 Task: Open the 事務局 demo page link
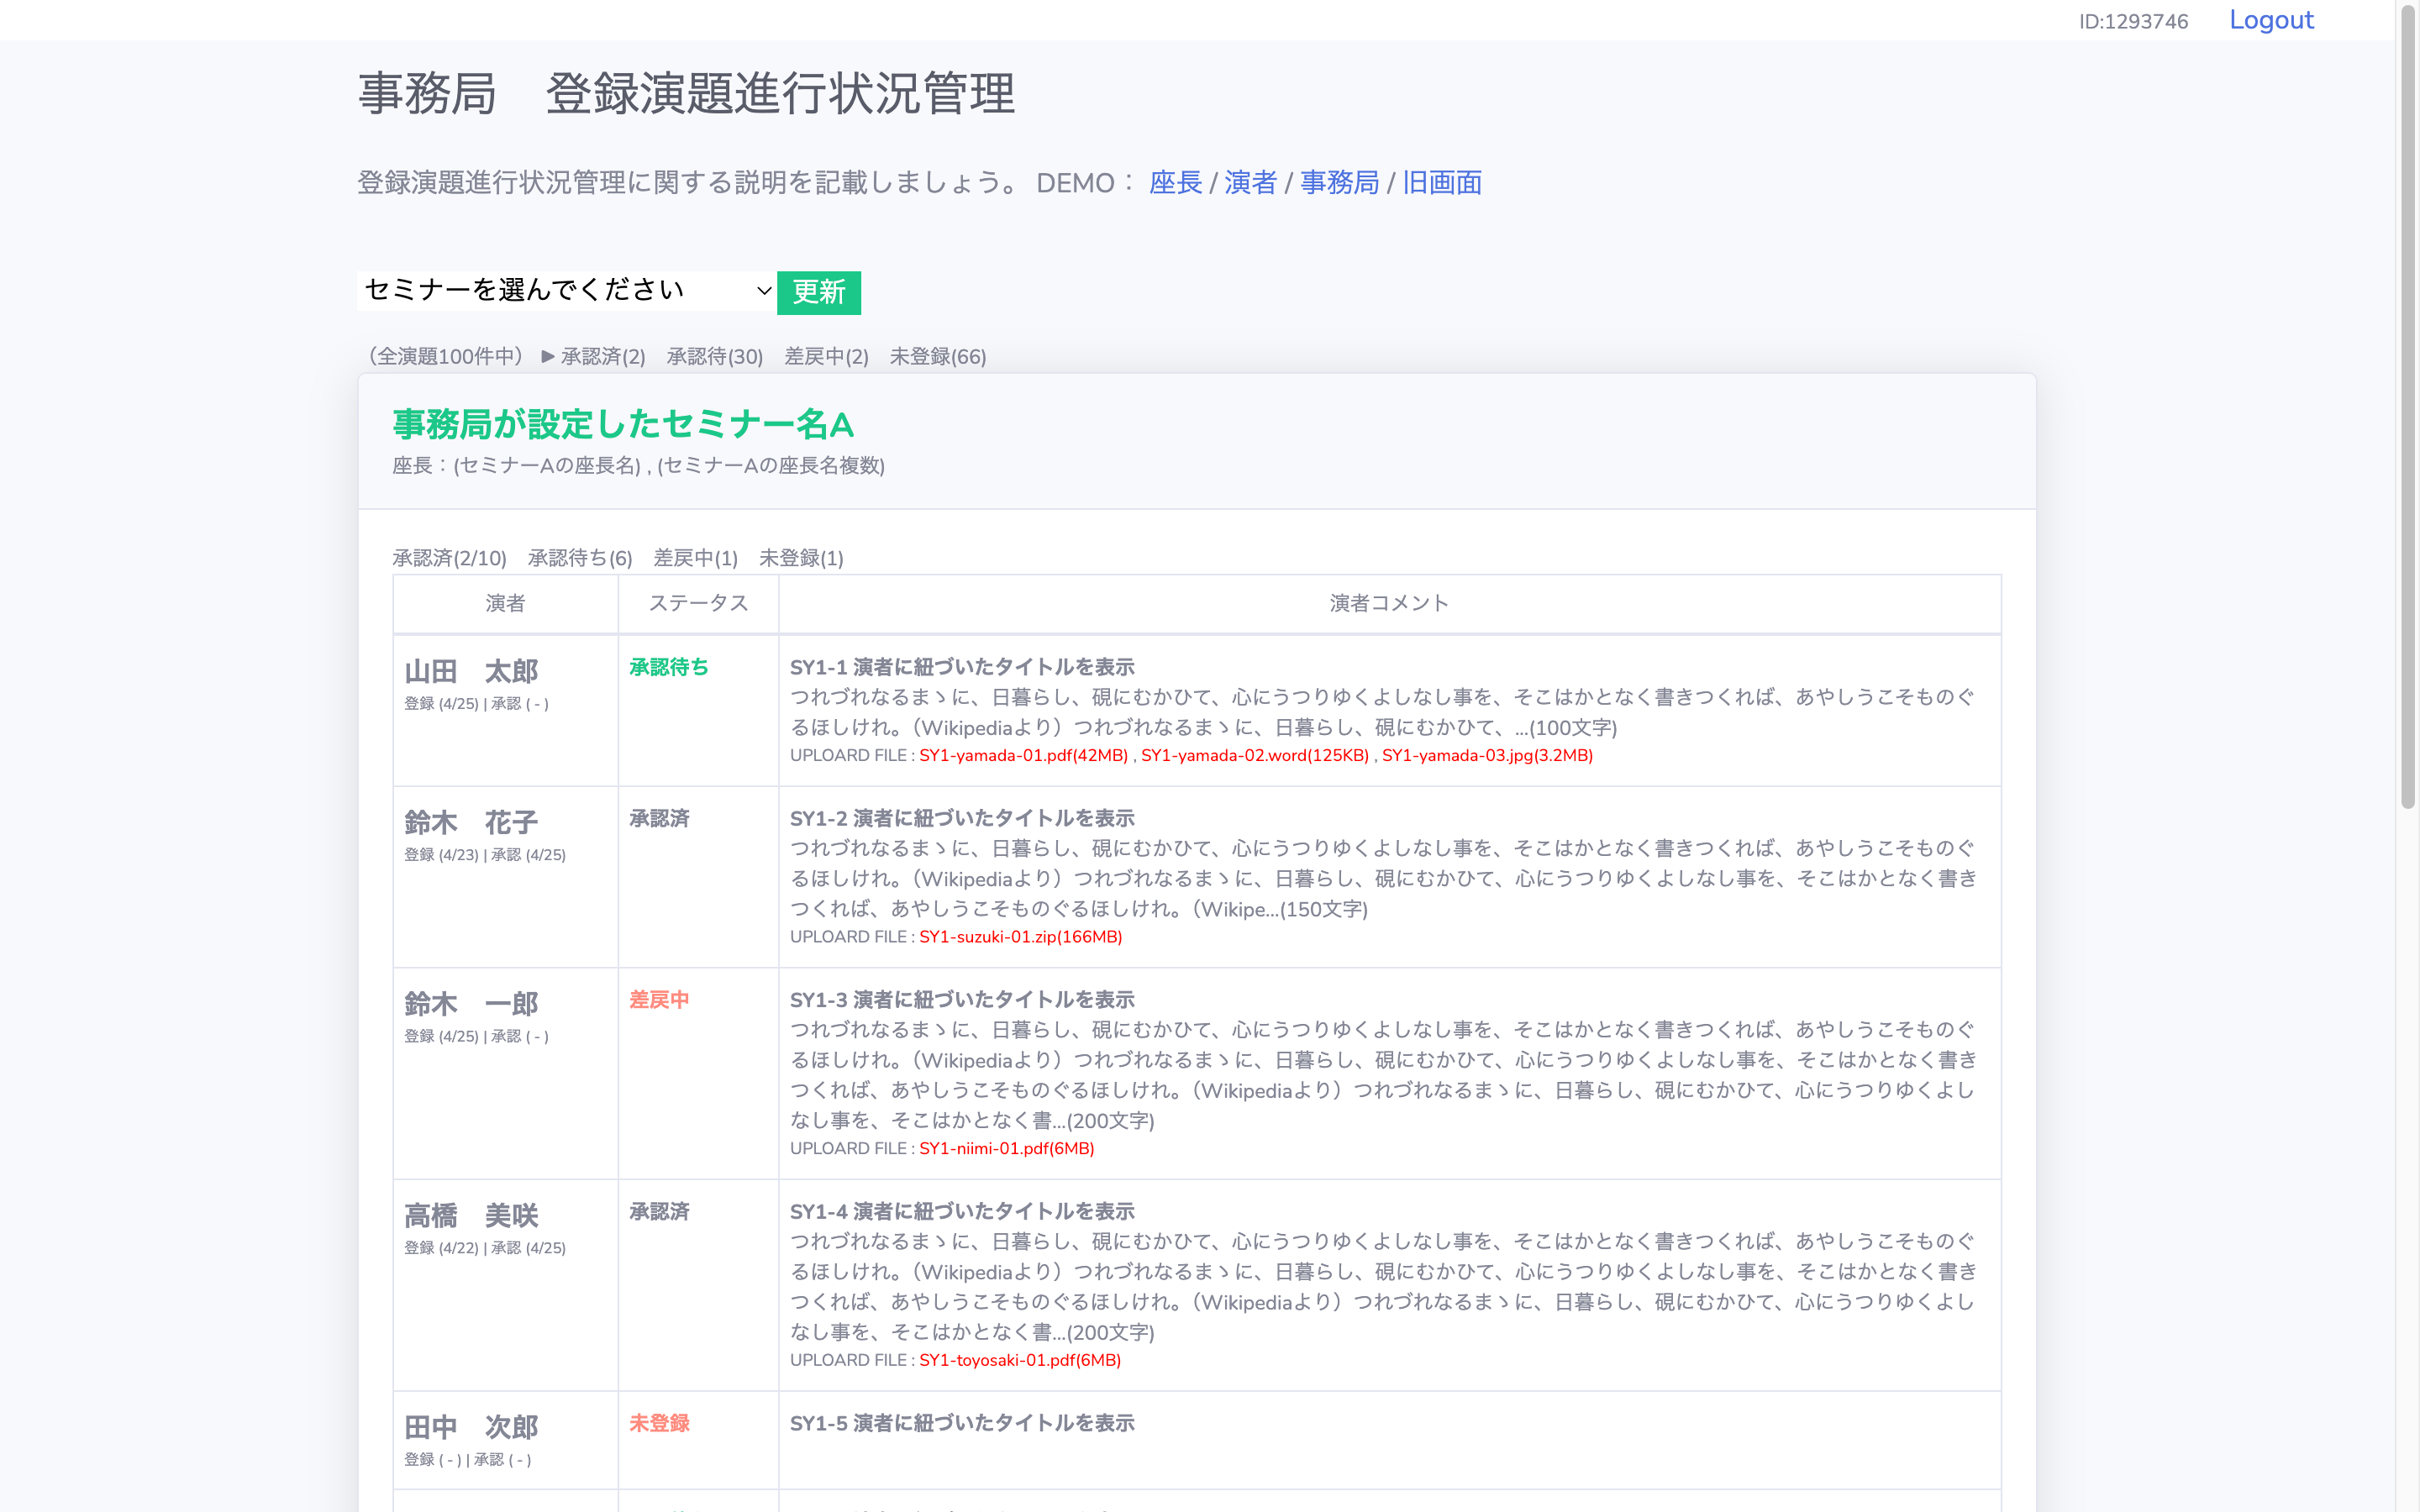(1339, 183)
